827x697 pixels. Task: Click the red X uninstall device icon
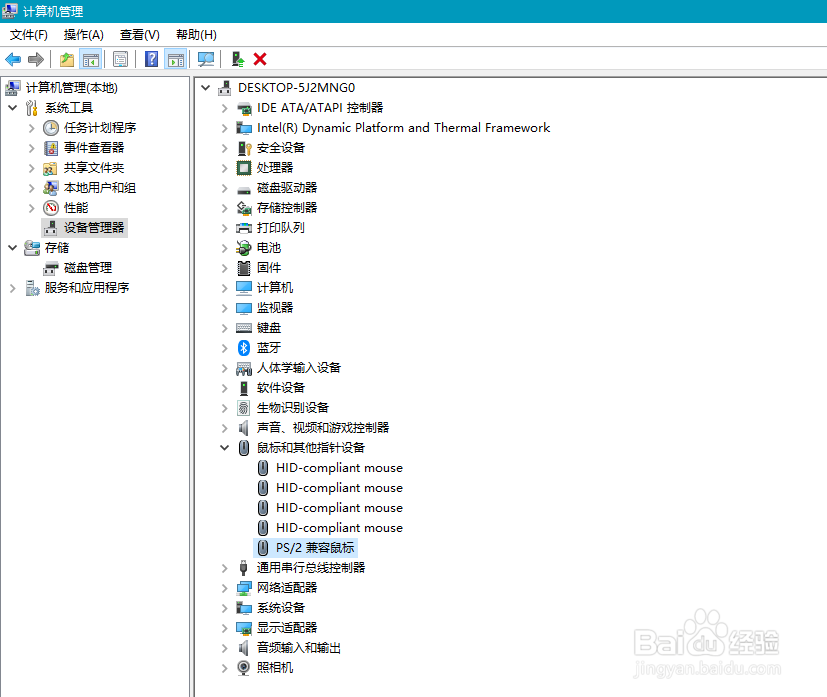click(x=260, y=59)
